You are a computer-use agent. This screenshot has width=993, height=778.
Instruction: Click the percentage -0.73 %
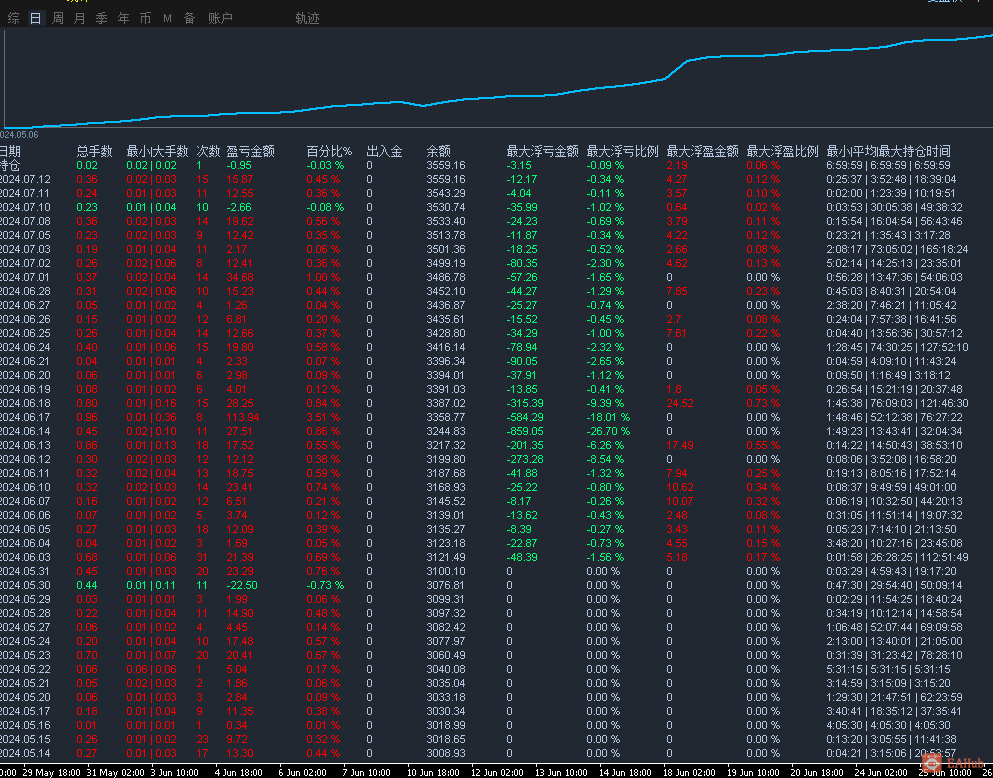click(326, 585)
